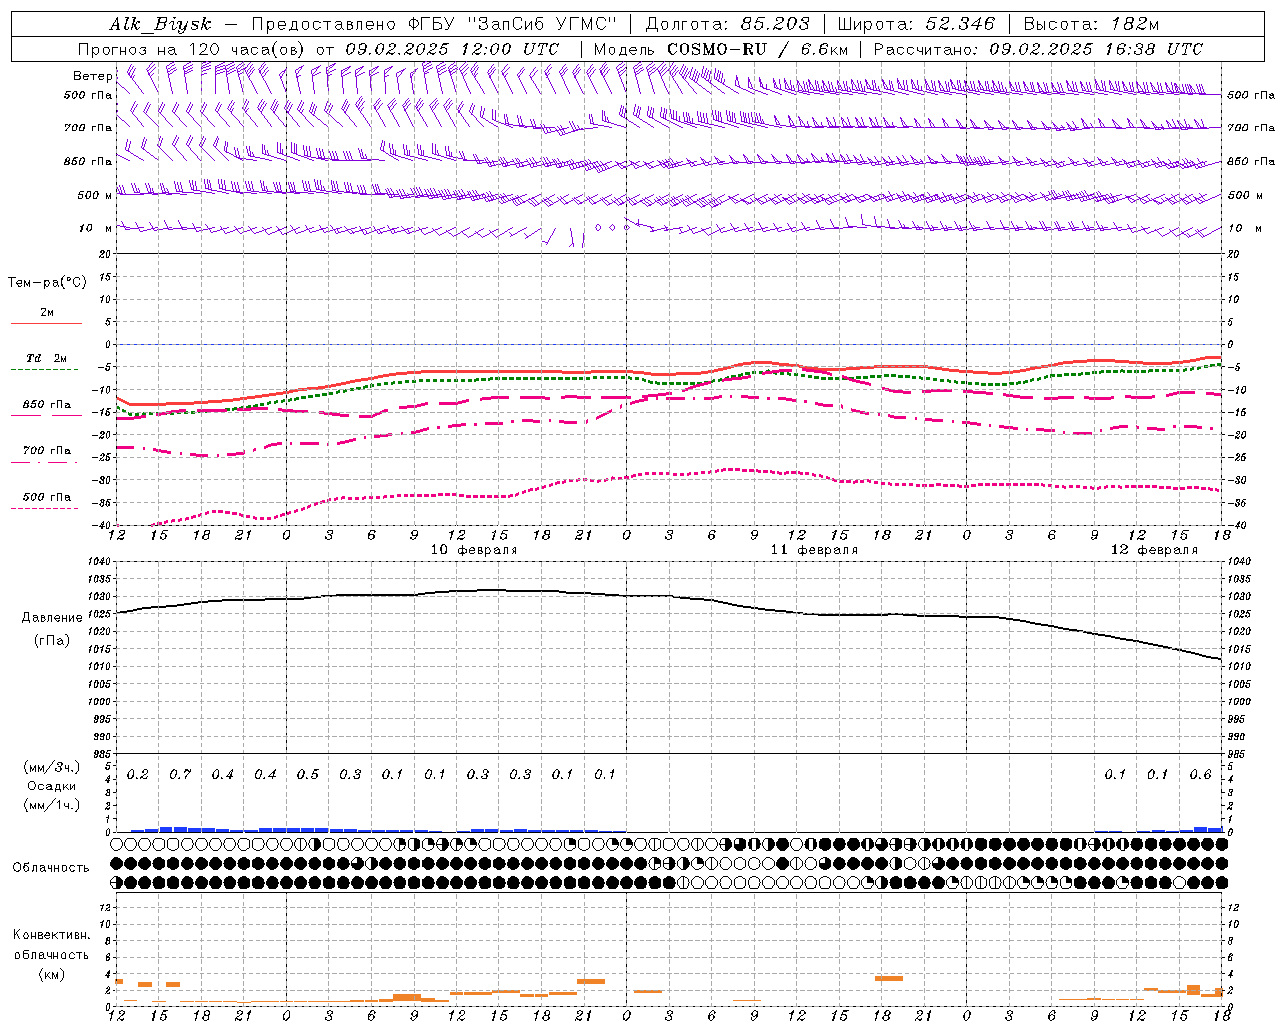
Task: Click the Конвективн. convective cloud label
Action: point(51,936)
